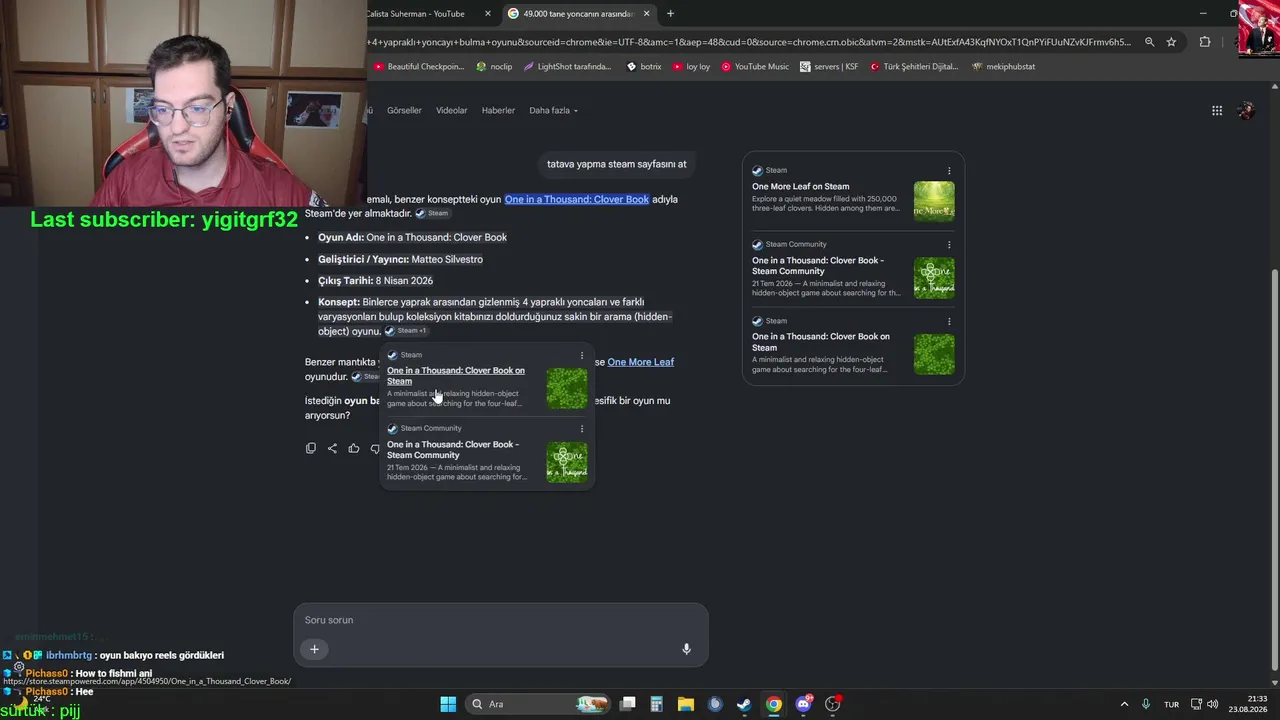Screen dimensions: 1280x720
Task: Open the Türk Şehitleri Dijital bookmark
Action: (x=914, y=67)
